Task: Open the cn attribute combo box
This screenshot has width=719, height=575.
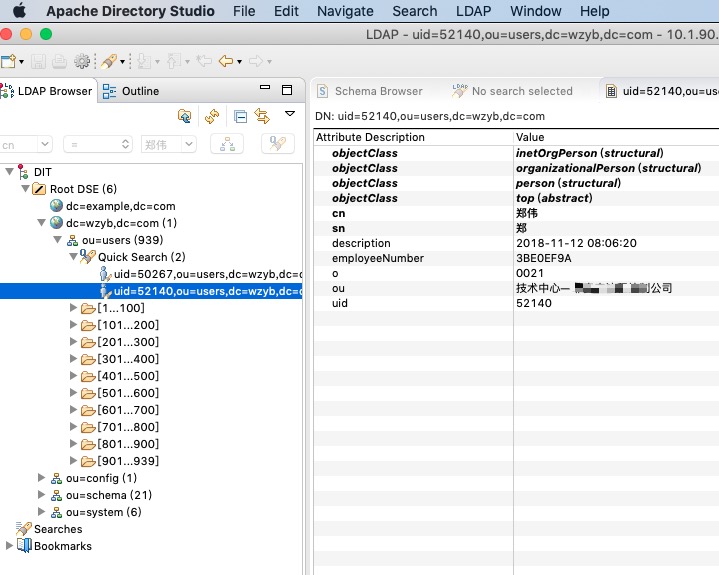Action: point(26,144)
